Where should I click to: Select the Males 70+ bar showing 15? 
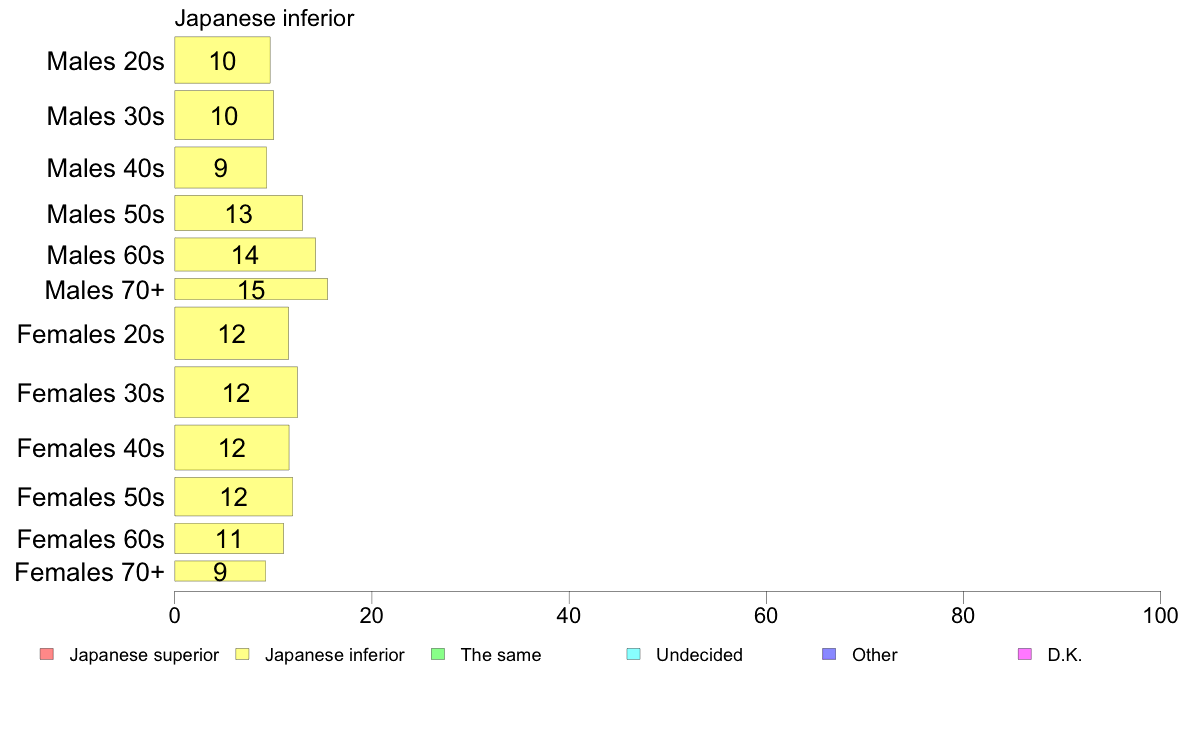click(x=251, y=289)
